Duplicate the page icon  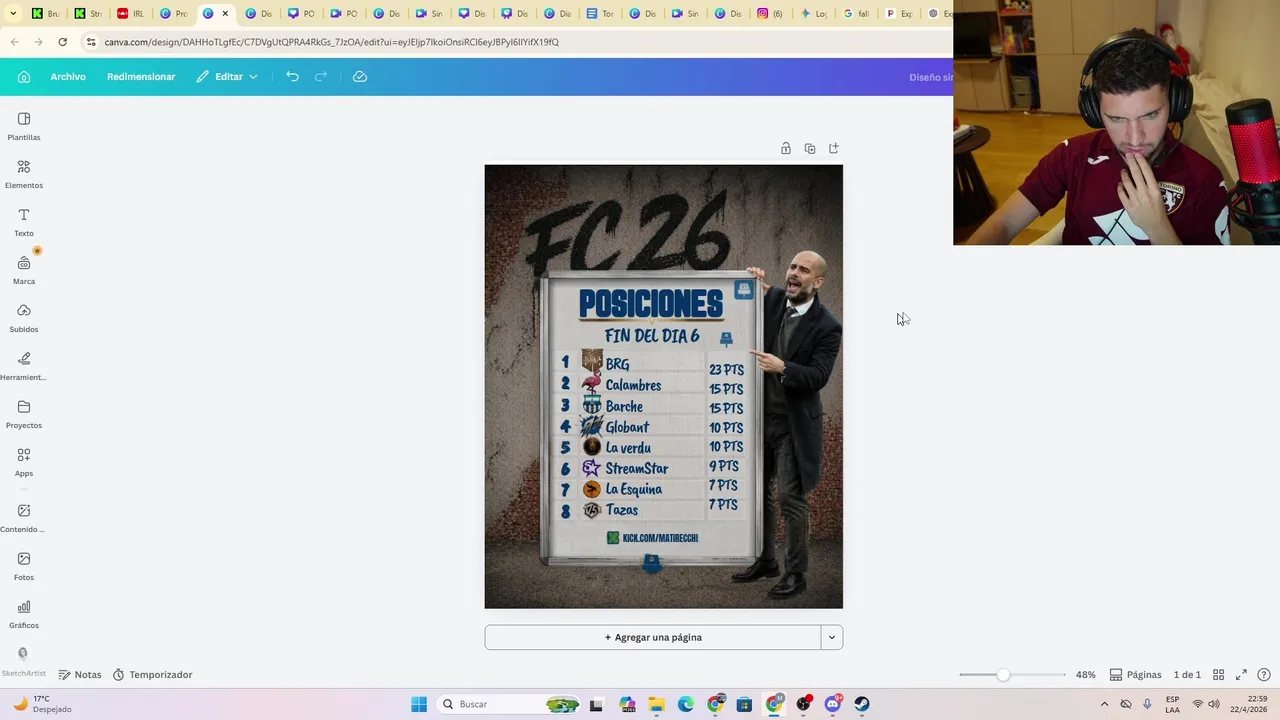[x=810, y=148]
